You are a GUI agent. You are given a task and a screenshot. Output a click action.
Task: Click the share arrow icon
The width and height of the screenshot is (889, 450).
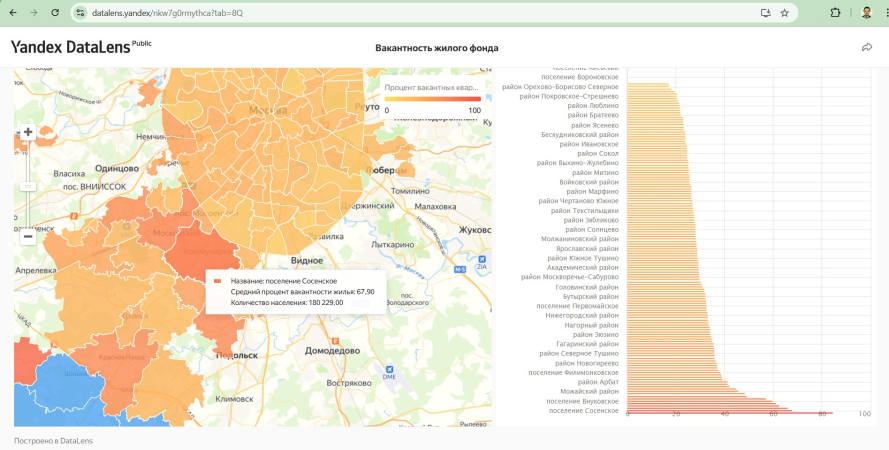[x=866, y=47]
